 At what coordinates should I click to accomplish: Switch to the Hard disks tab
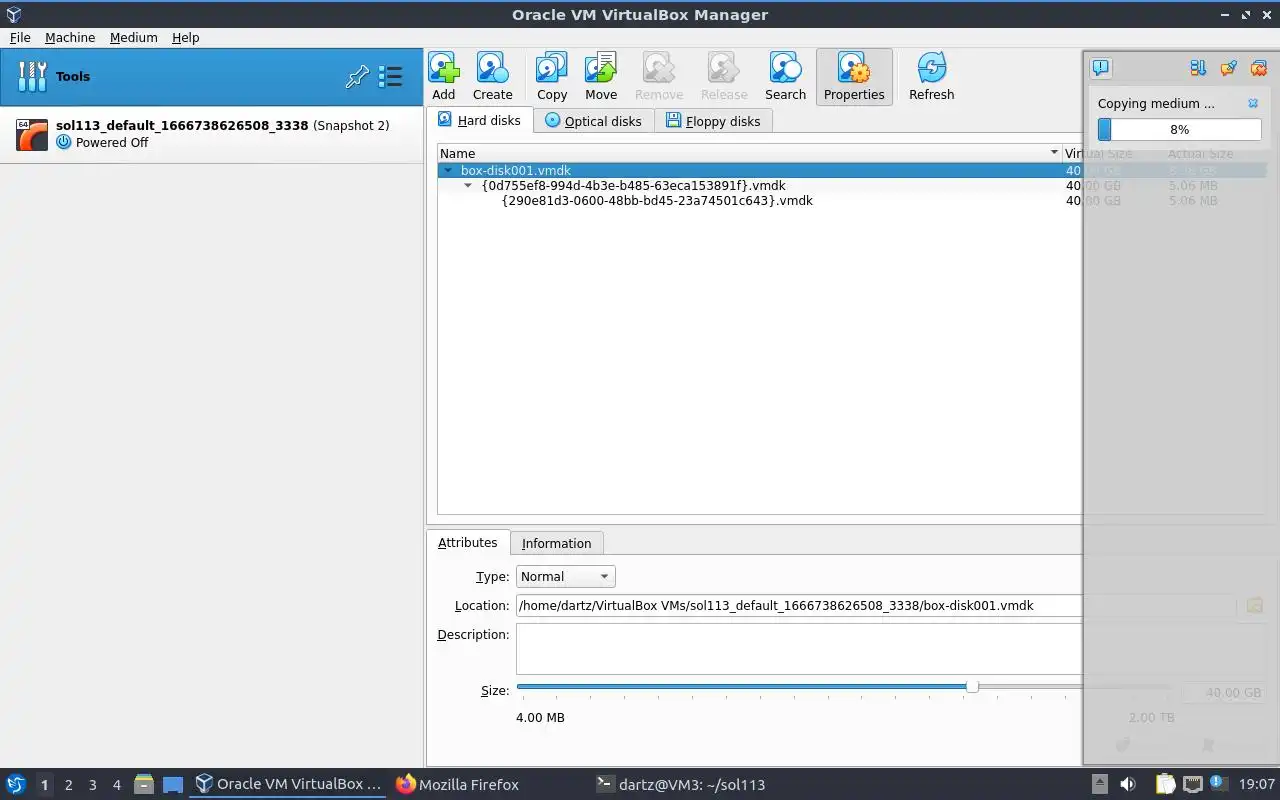[480, 120]
